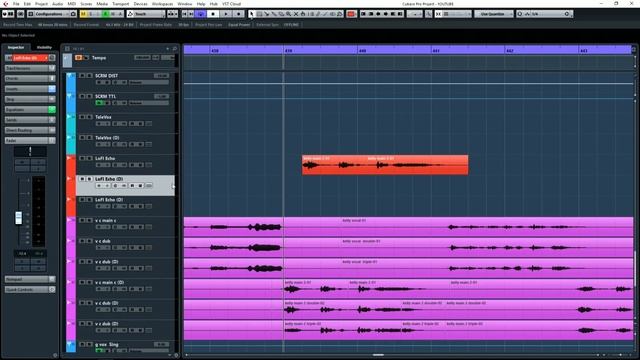Go to next marker transport button

[x=191, y=14]
